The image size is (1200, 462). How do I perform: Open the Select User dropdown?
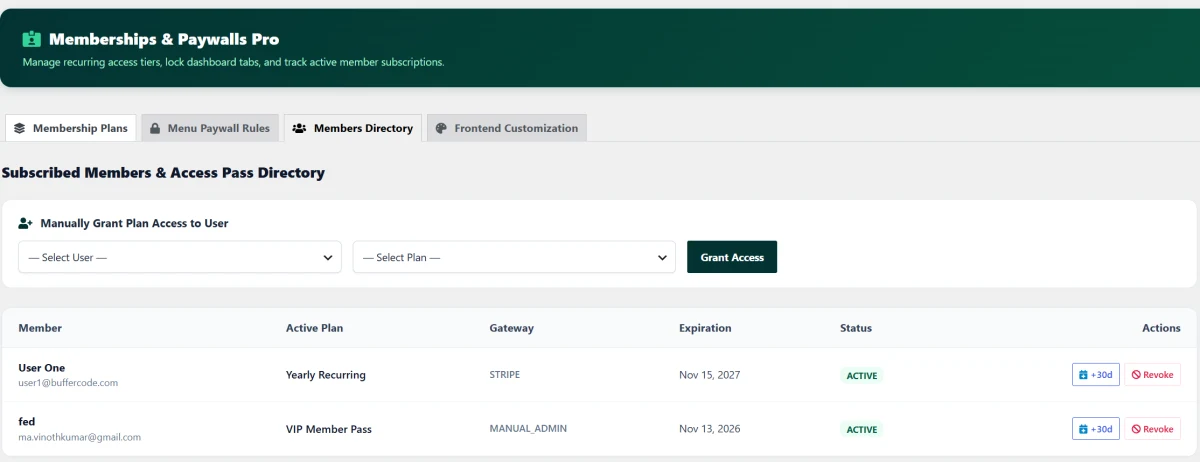(180, 257)
